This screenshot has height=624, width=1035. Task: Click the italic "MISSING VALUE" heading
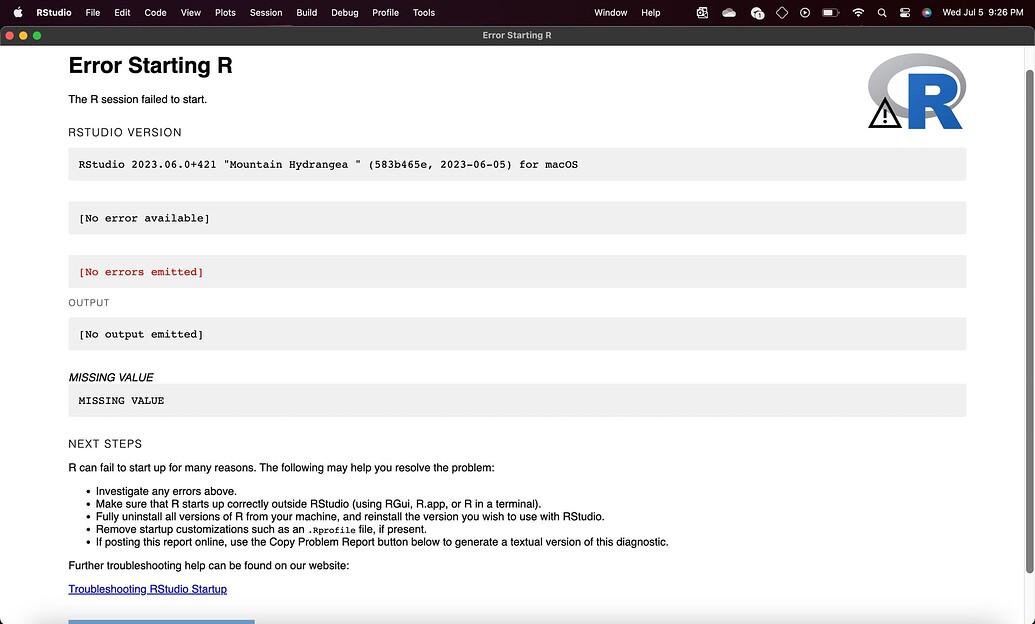tap(111, 378)
